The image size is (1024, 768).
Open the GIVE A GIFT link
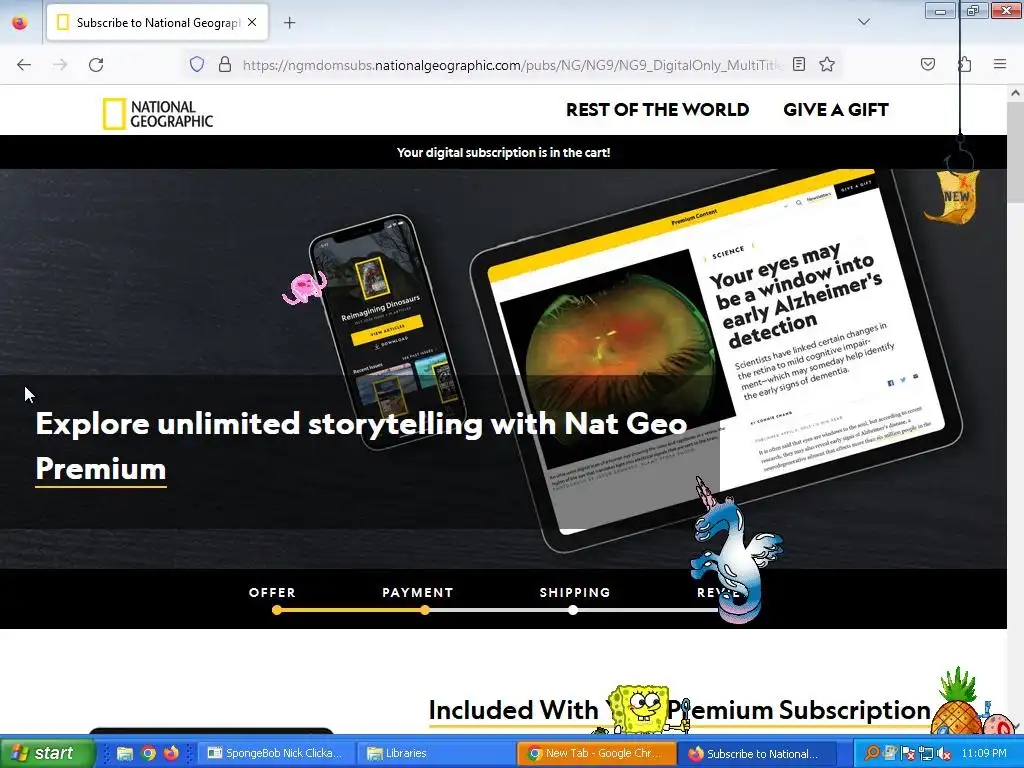(836, 110)
